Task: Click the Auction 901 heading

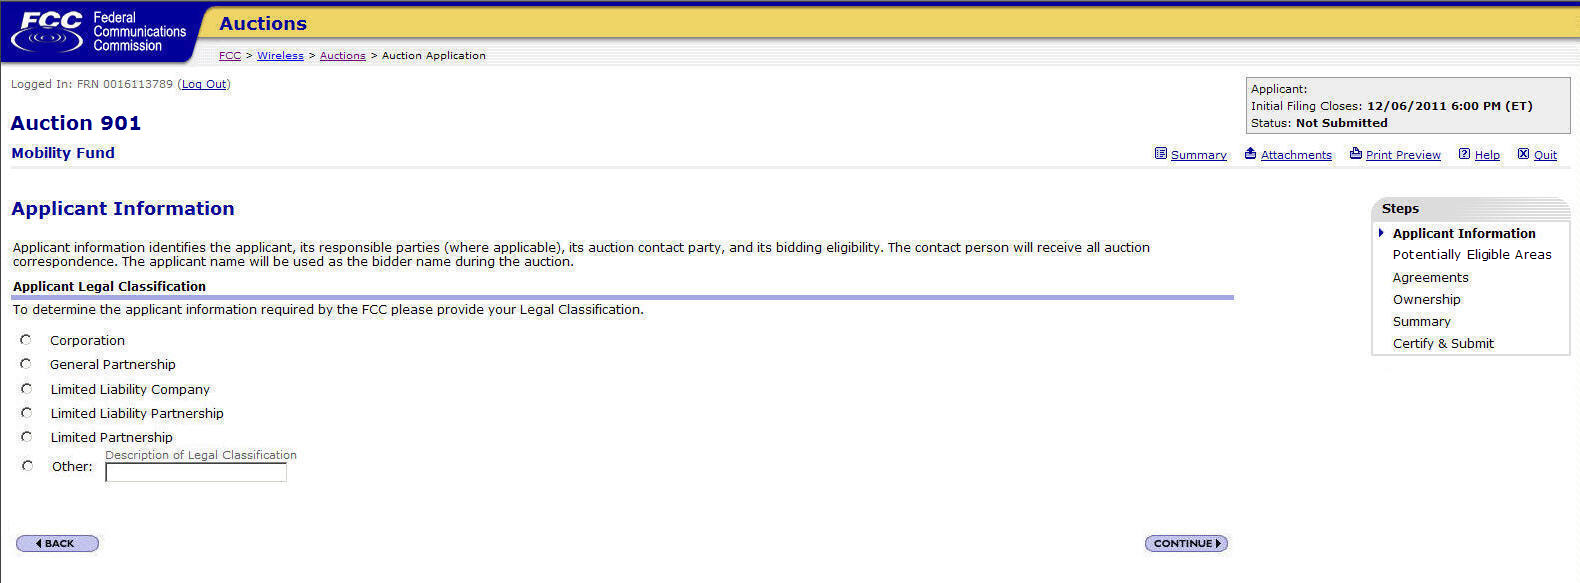Action: [76, 123]
